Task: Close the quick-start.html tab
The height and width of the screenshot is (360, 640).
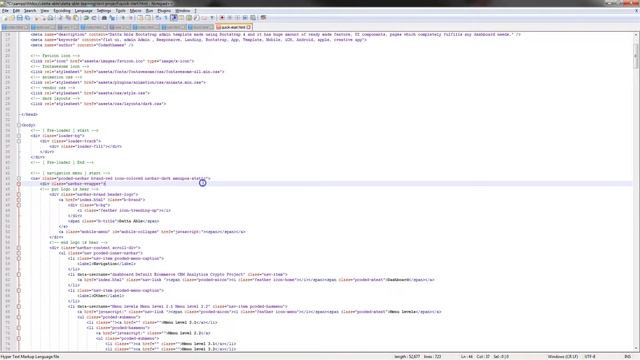Action: coord(249,27)
